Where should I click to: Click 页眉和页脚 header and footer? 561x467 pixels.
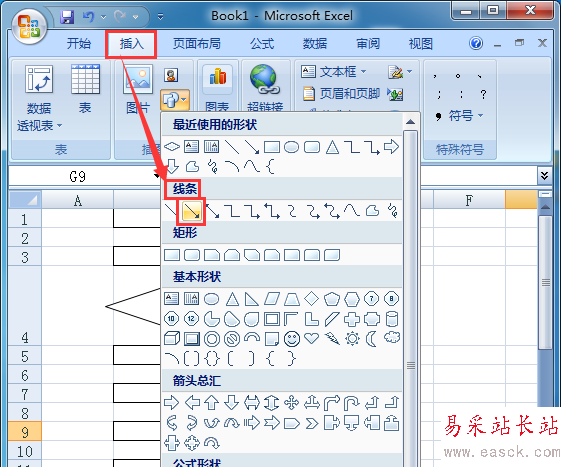(x=341, y=94)
